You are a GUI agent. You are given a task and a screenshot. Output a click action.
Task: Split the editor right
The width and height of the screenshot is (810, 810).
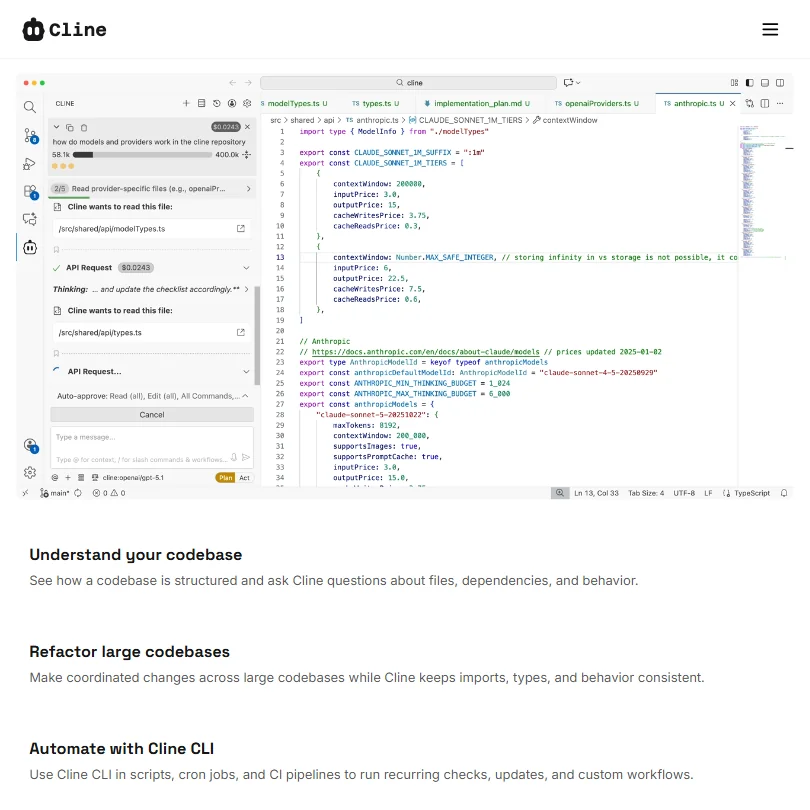point(765,103)
